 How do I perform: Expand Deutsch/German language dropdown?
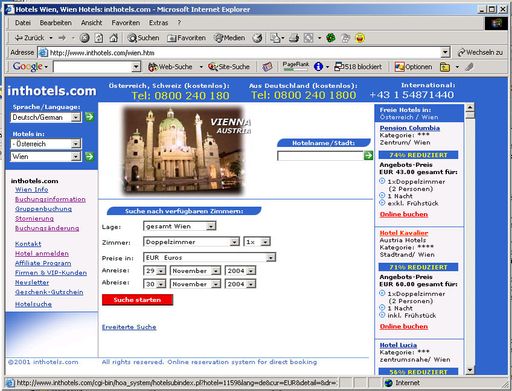(x=76, y=117)
